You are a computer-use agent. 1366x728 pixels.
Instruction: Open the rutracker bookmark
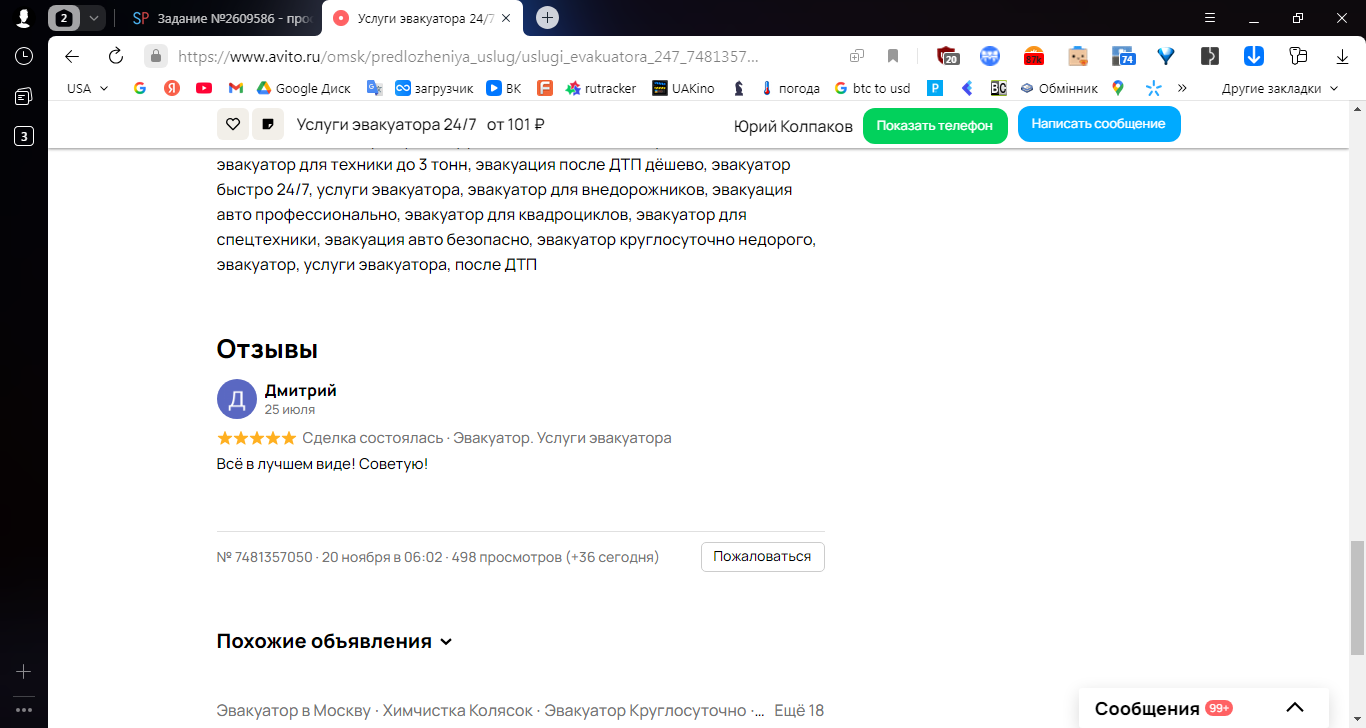point(601,88)
